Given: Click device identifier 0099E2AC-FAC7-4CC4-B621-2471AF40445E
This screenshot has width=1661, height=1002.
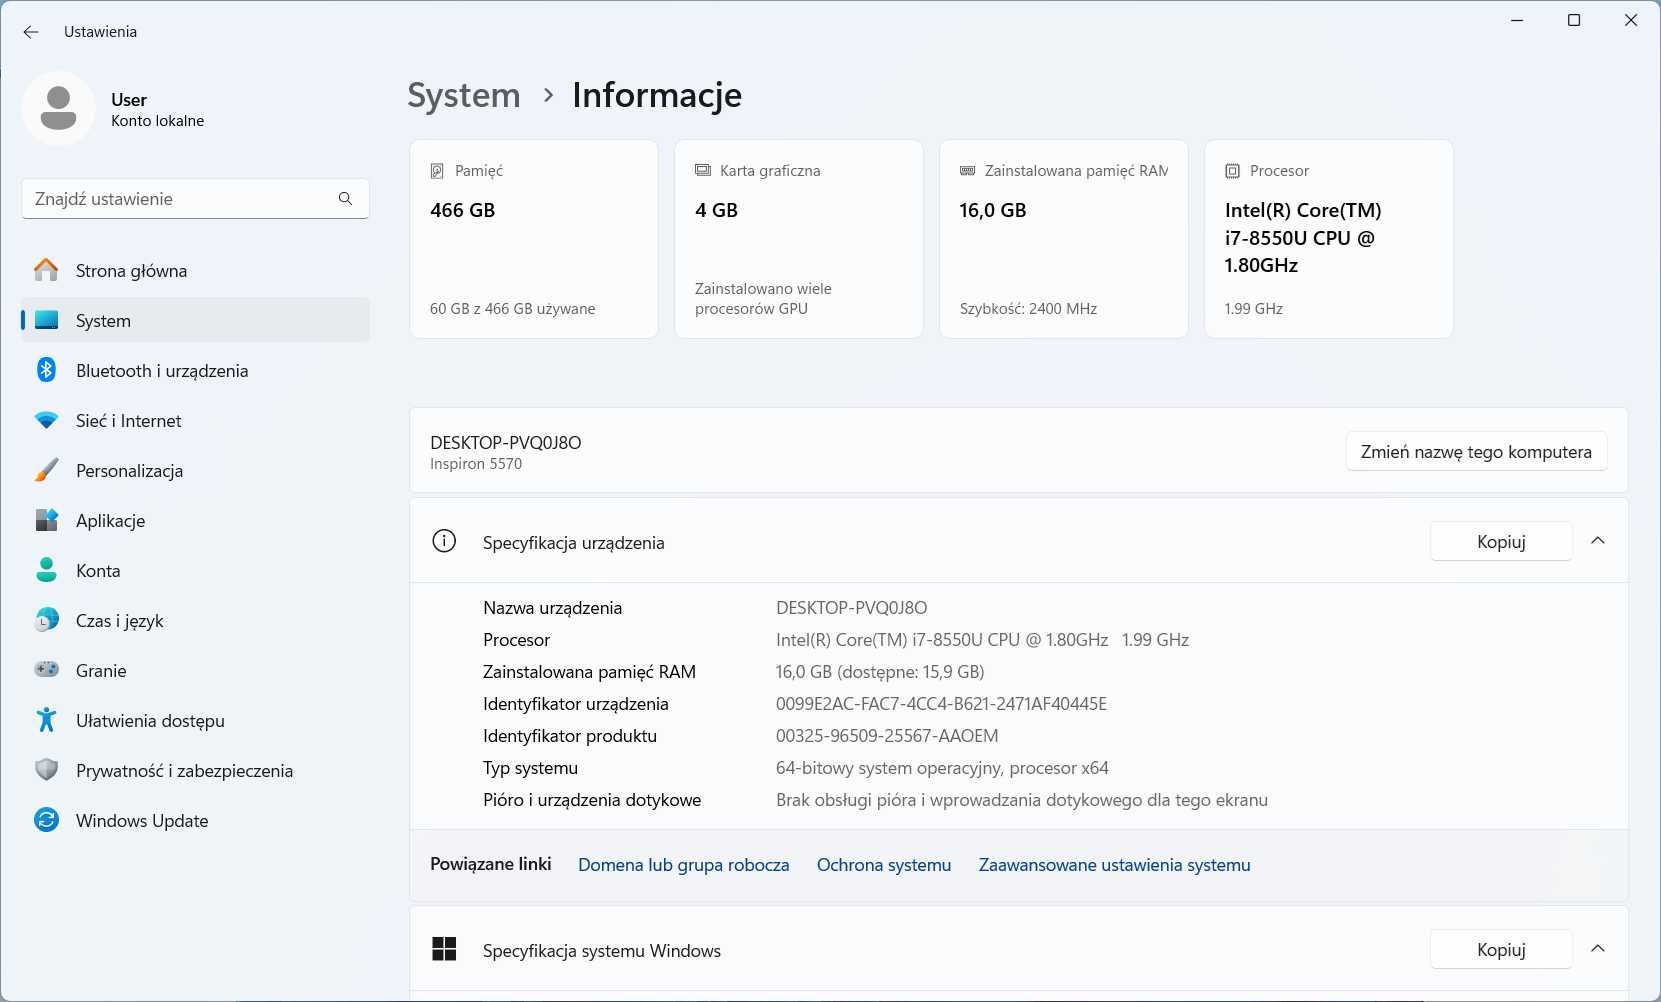Looking at the screenshot, I should 941,704.
